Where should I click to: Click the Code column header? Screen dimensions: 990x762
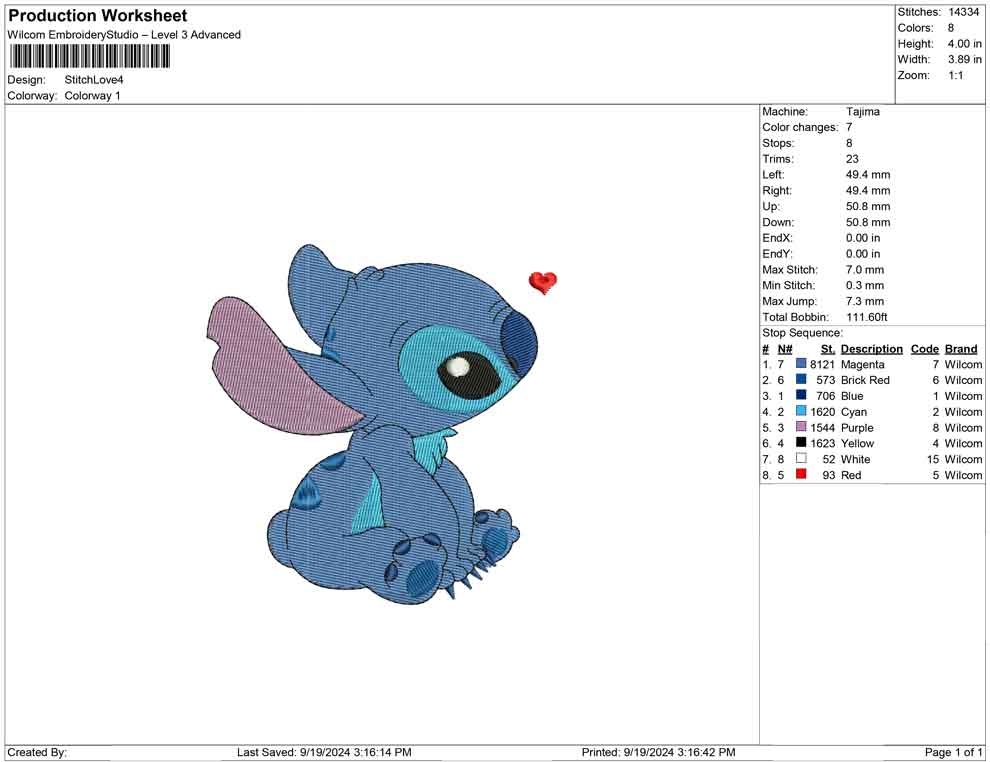924,349
